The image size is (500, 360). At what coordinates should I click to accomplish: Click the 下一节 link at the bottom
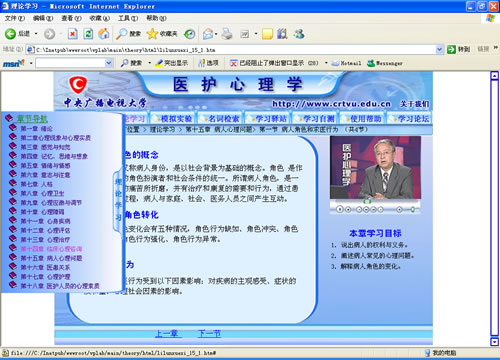coord(209,333)
